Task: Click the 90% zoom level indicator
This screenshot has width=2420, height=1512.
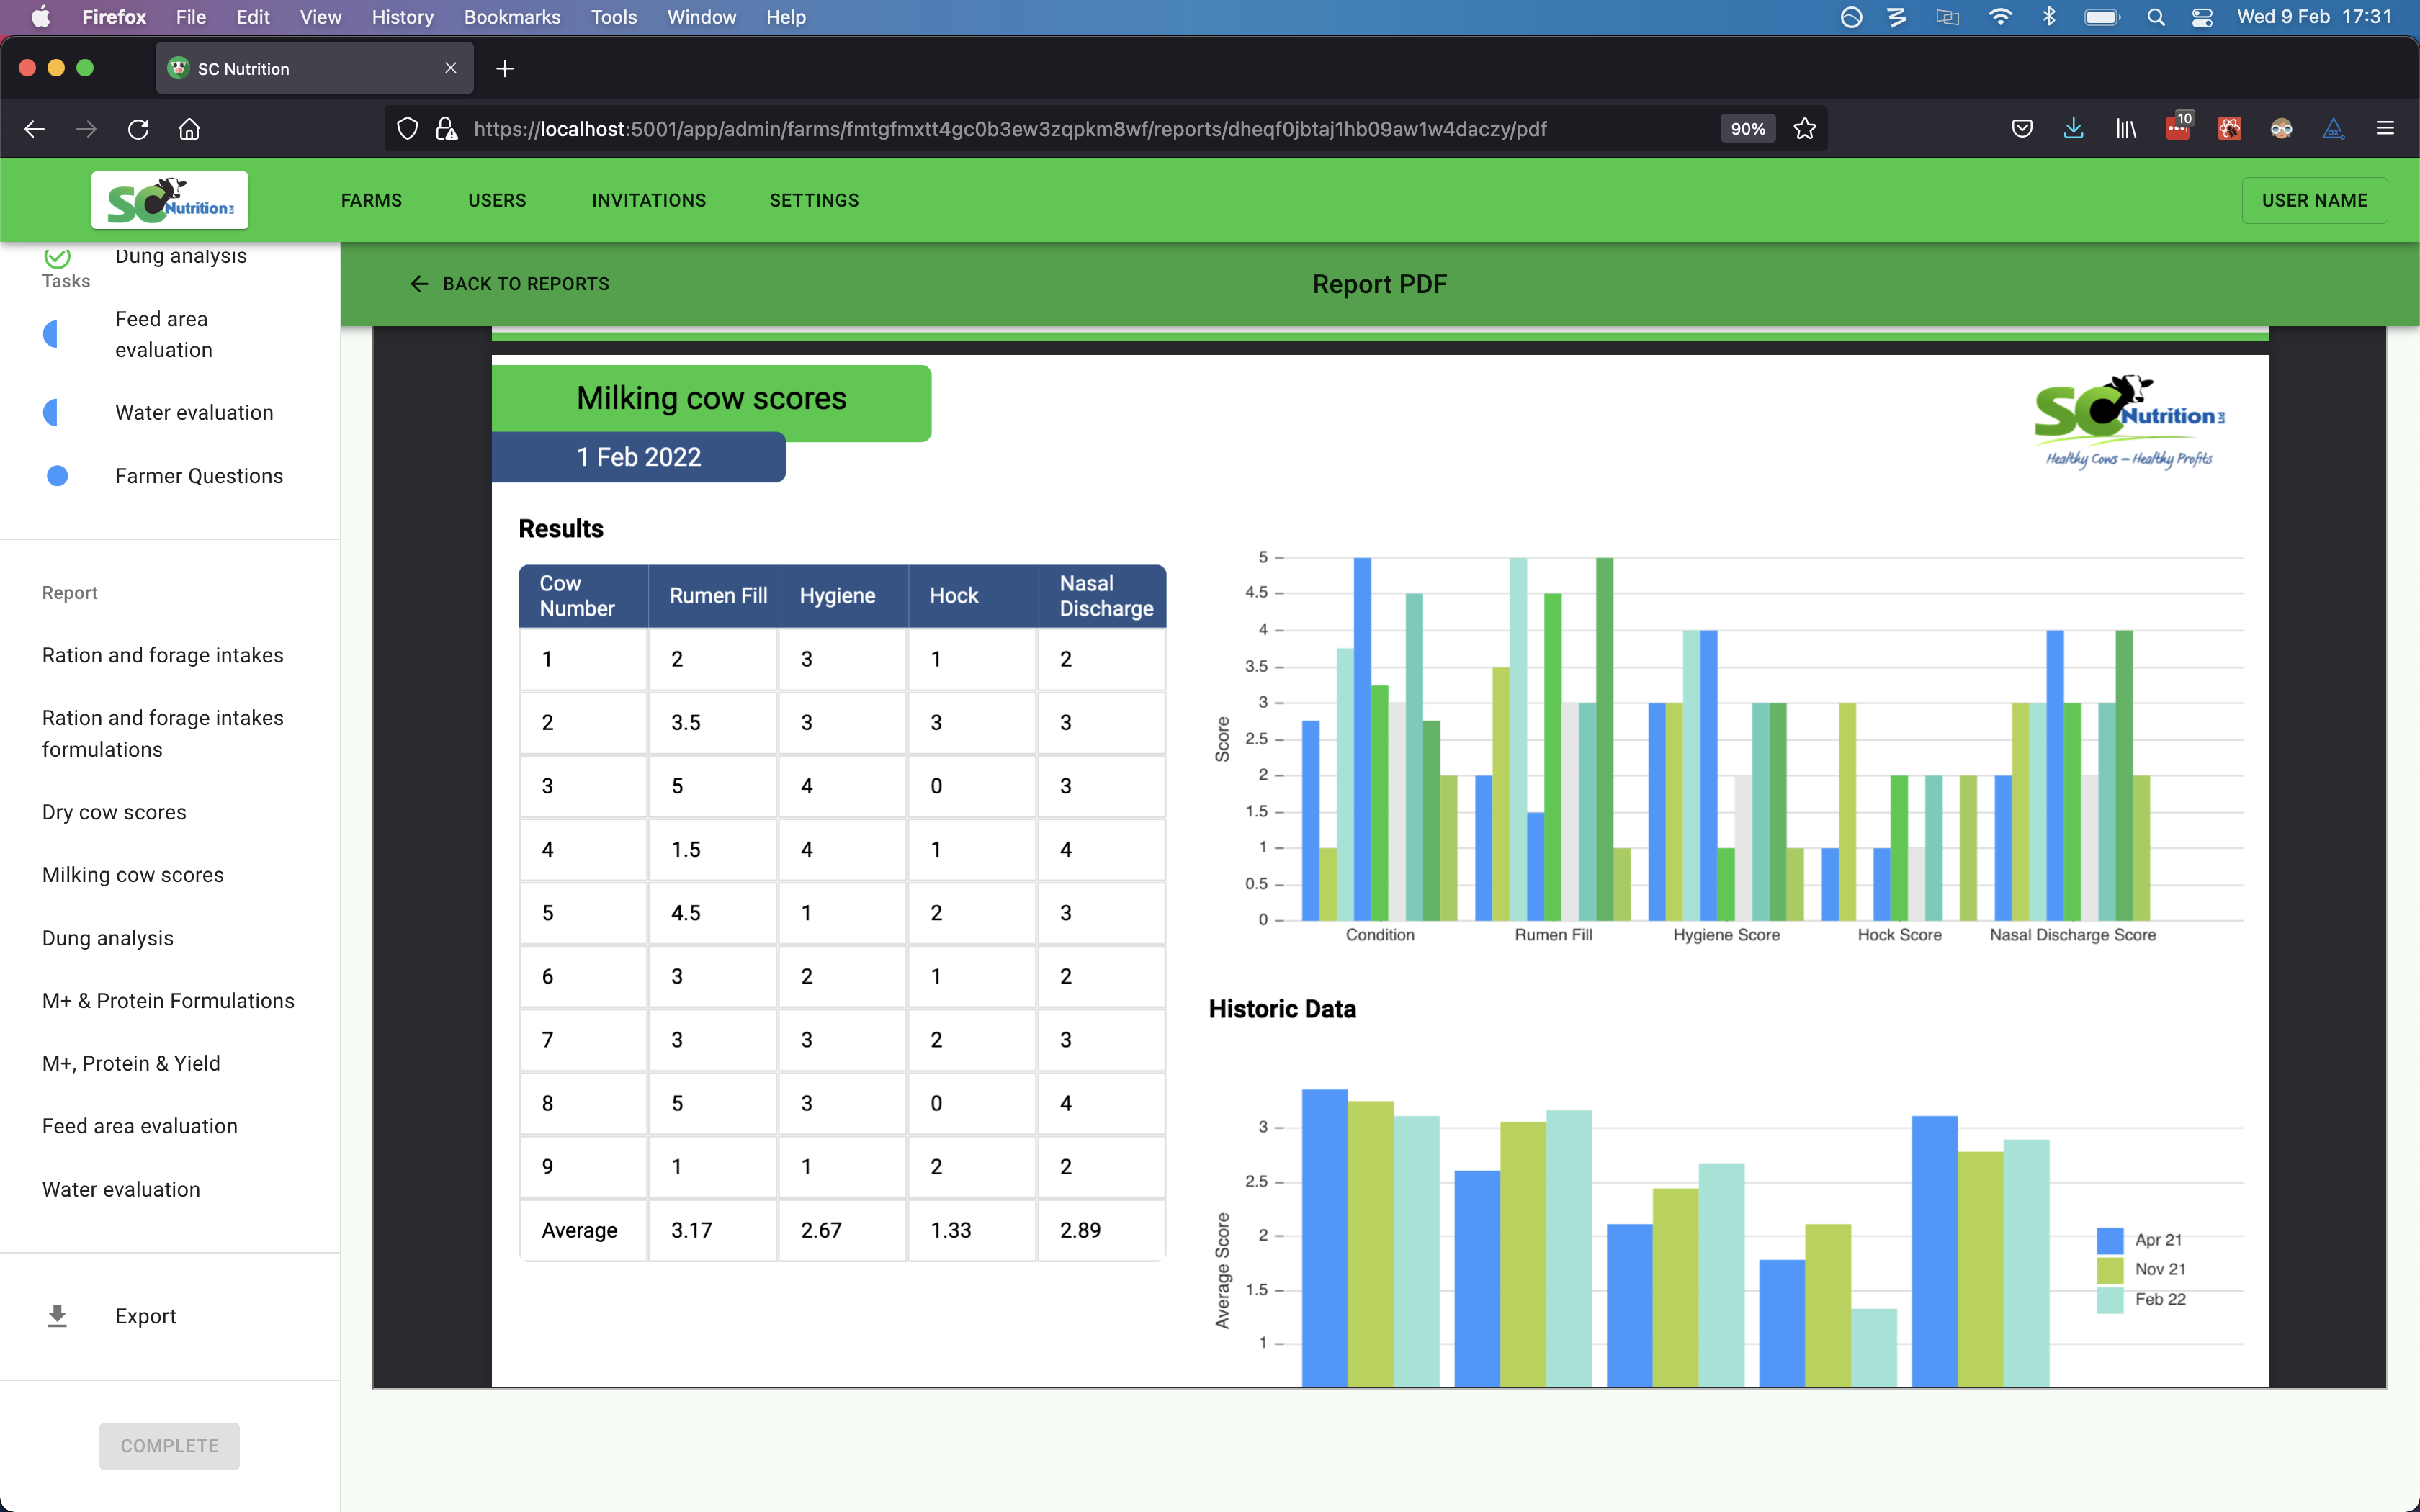Action: (1747, 129)
